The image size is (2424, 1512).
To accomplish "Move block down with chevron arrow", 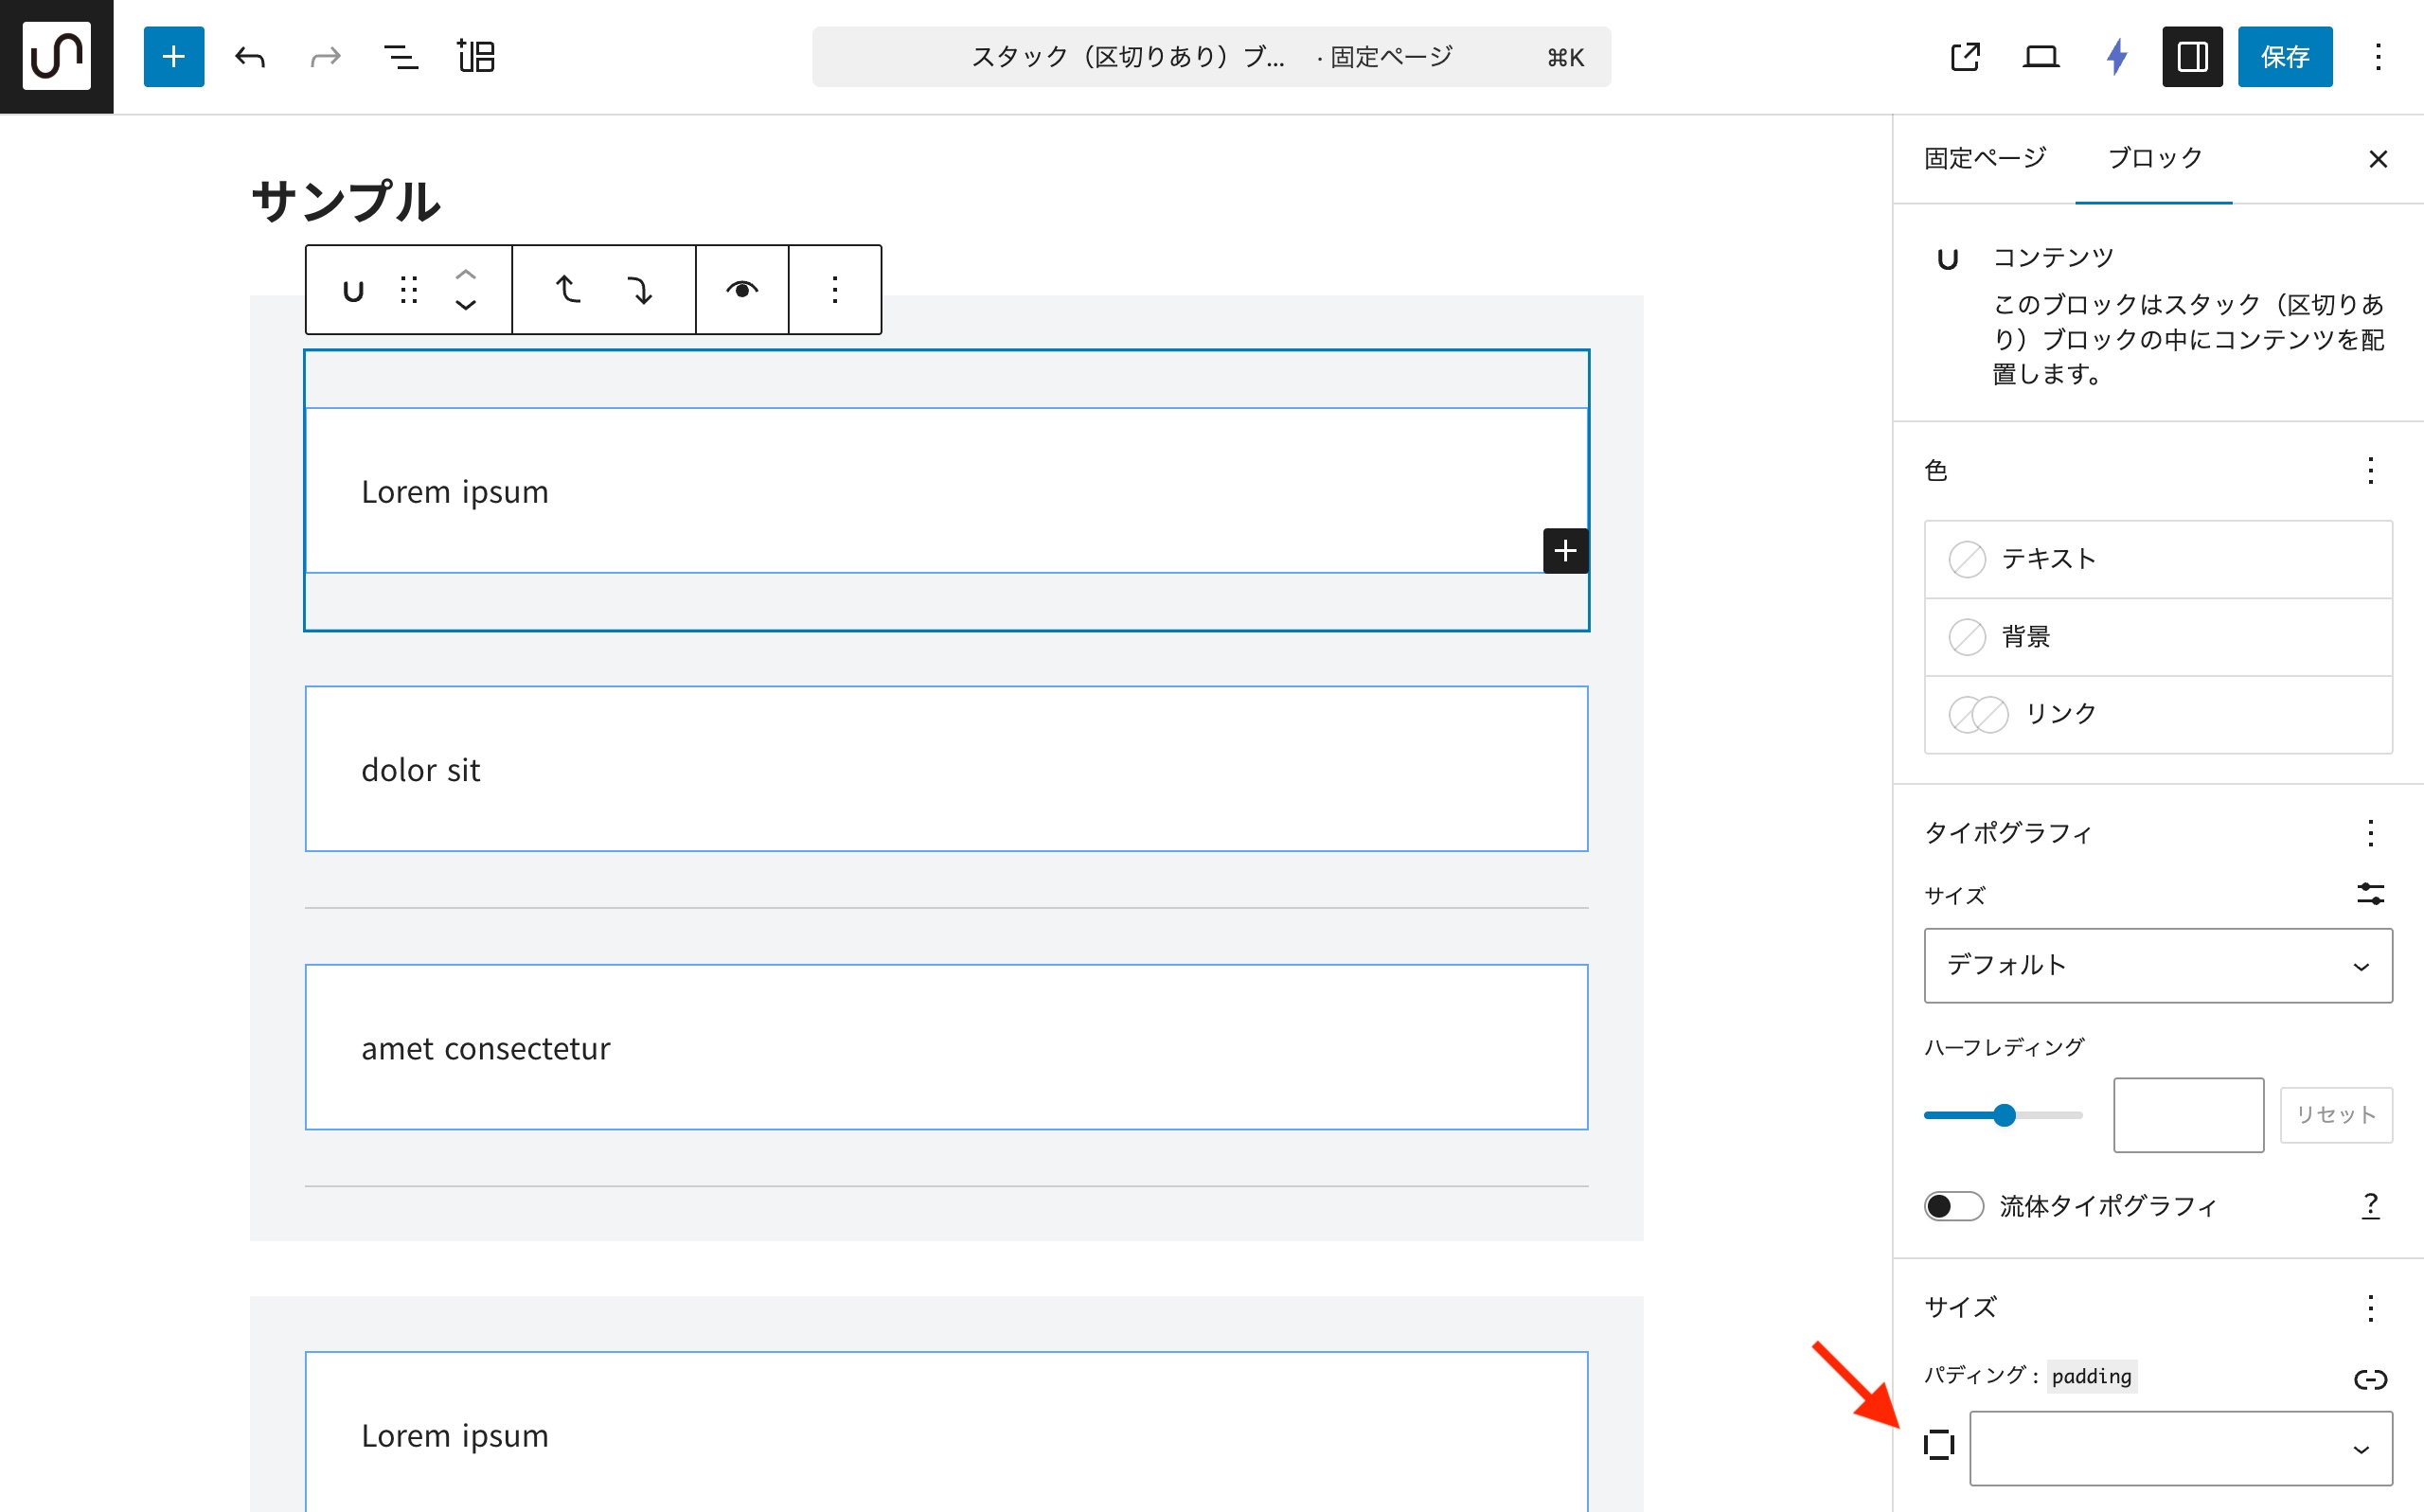I will click(465, 306).
